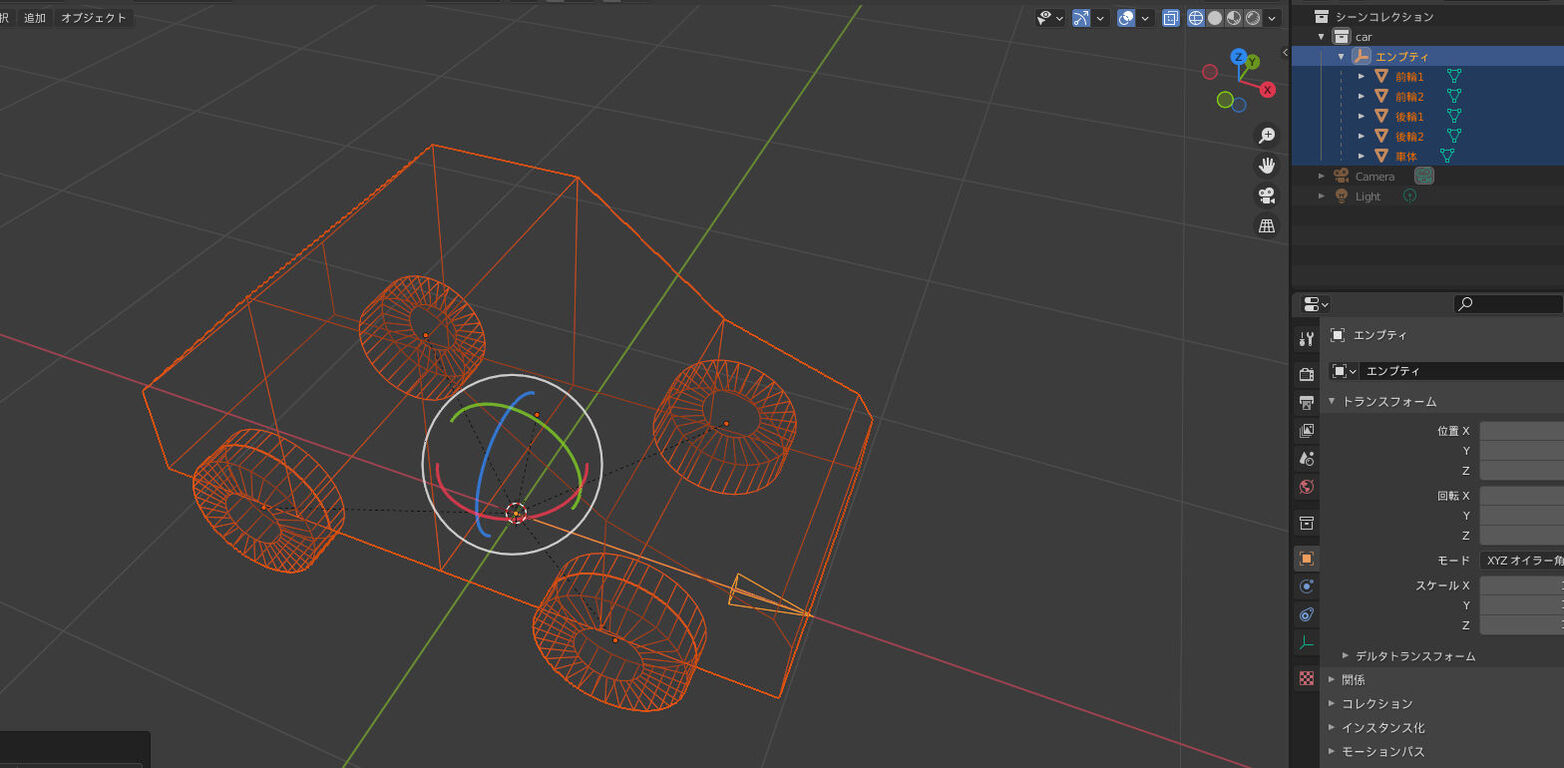Image resolution: width=1564 pixels, height=768 pixels.
Task: Click the Y axis on navigation gizmo
Action: [1252, 62]
